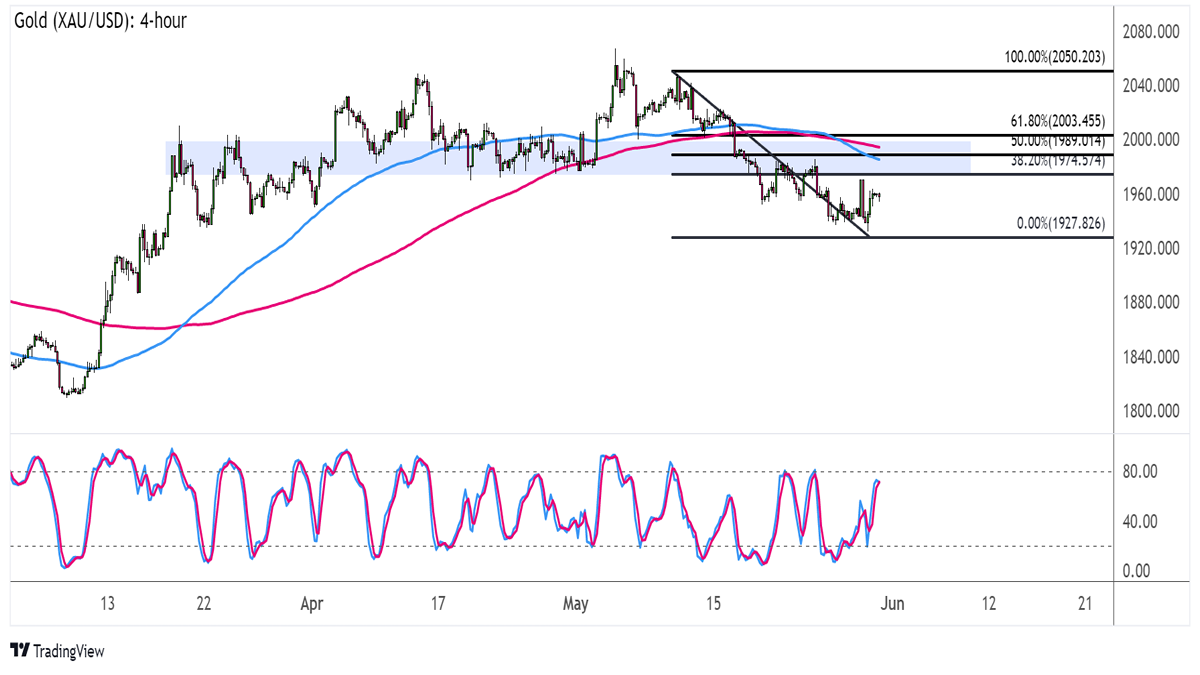
Task: Click the descending black trendline
Action: coord(770,154)
